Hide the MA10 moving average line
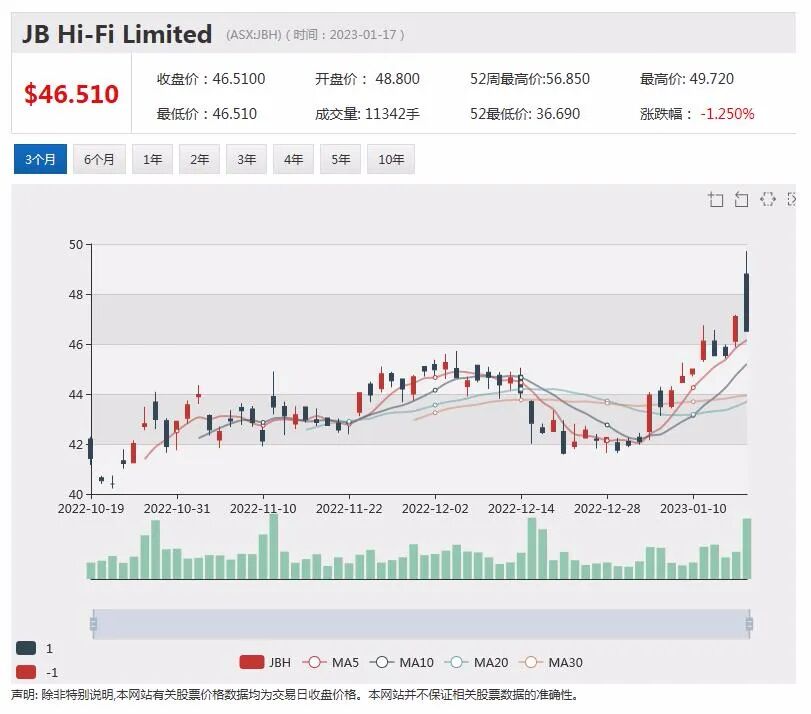This screenshot has width=811, height=714. 401,662
